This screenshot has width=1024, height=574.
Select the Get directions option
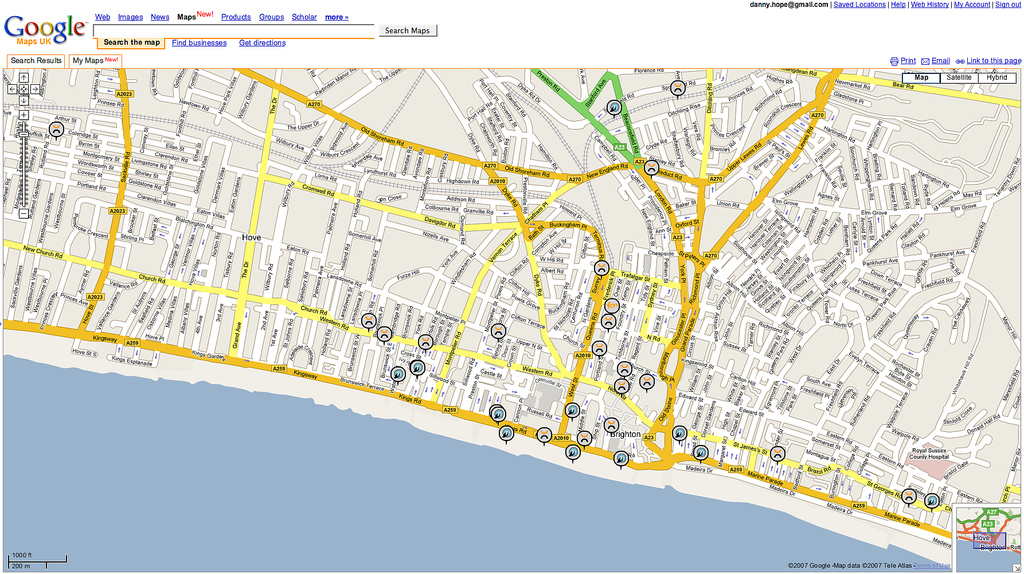pos(262,43)
